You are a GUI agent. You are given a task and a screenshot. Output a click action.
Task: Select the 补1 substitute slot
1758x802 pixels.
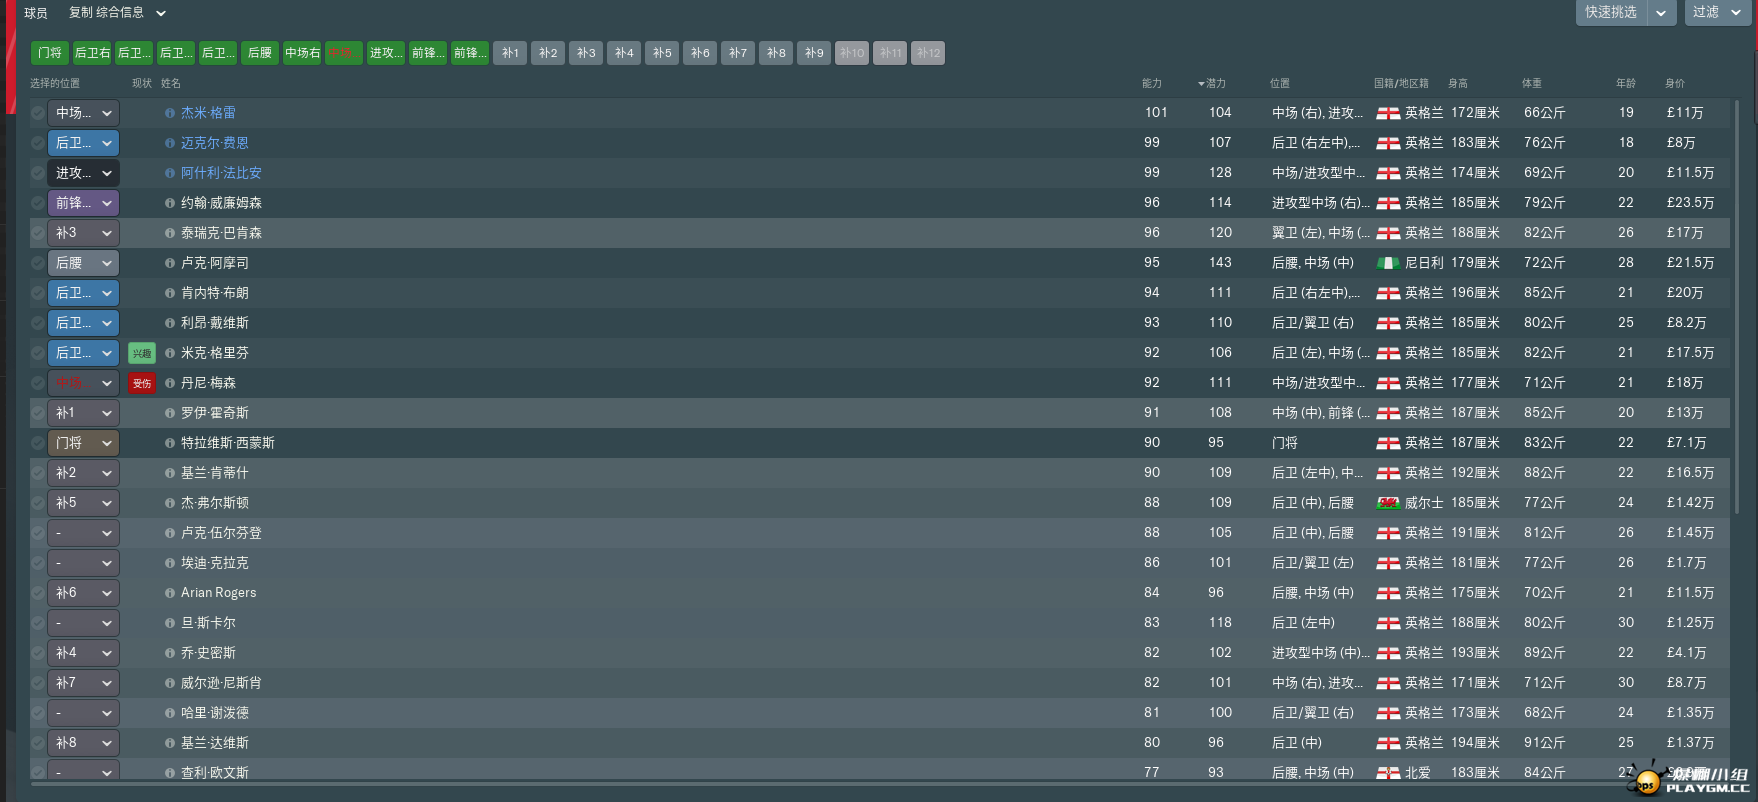pyautogui.click(x=510, y=53)
